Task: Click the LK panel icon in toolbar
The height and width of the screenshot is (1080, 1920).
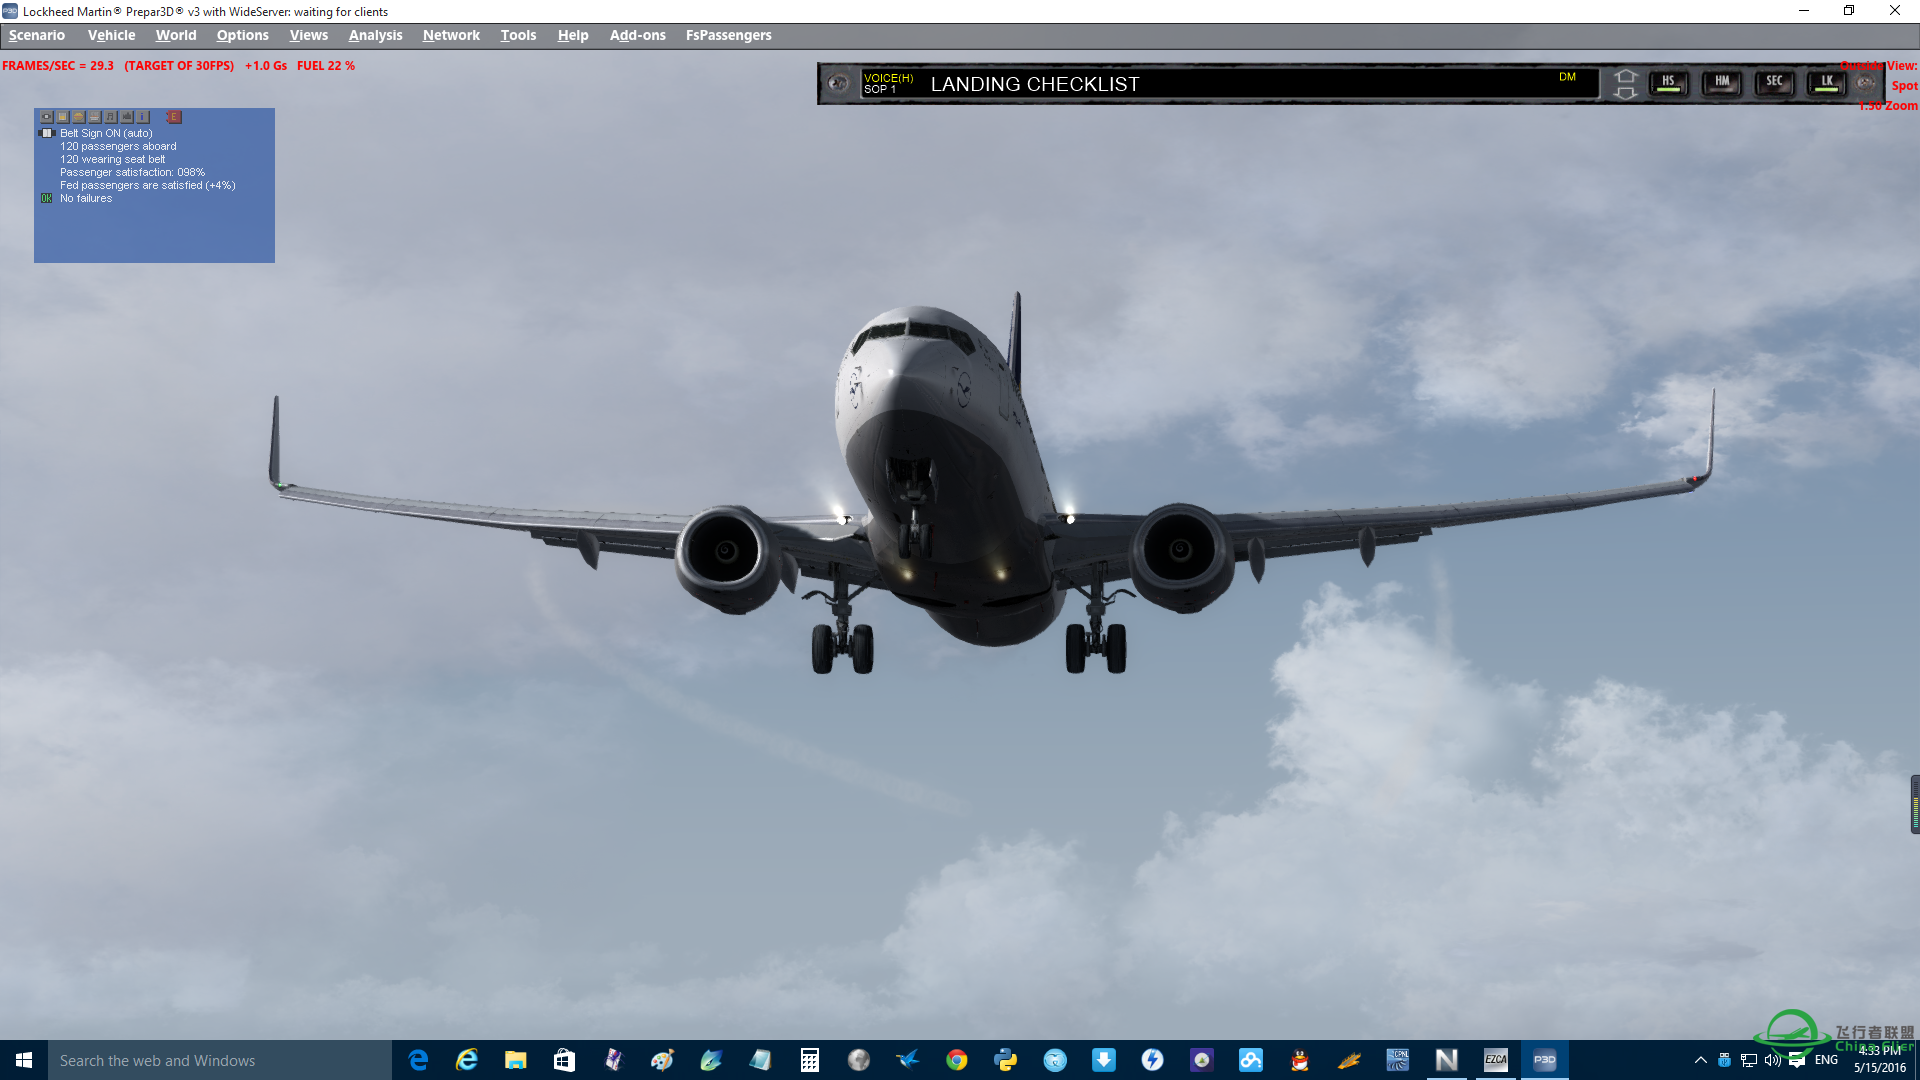Action: [x=1824, y=83]
